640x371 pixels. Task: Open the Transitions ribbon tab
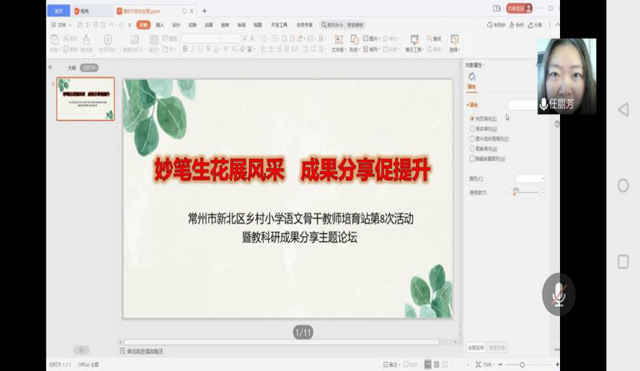192,25
